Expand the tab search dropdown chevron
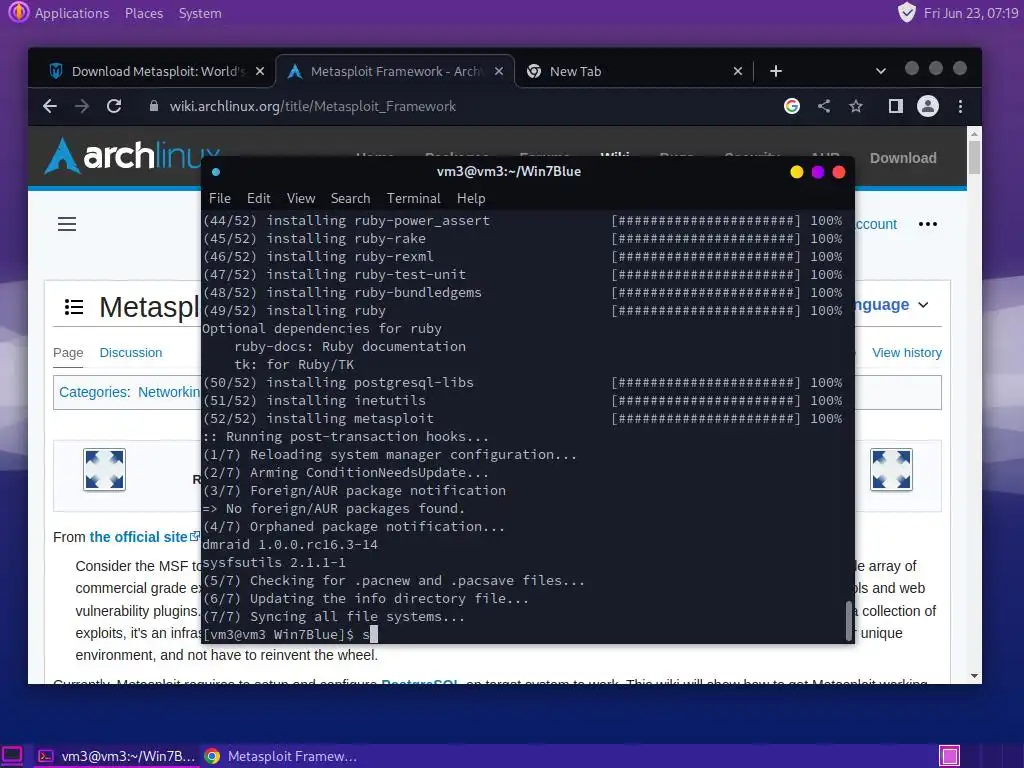Image resolution: width=1024 pixels, height=768 pixels. (x=880, y=71)
